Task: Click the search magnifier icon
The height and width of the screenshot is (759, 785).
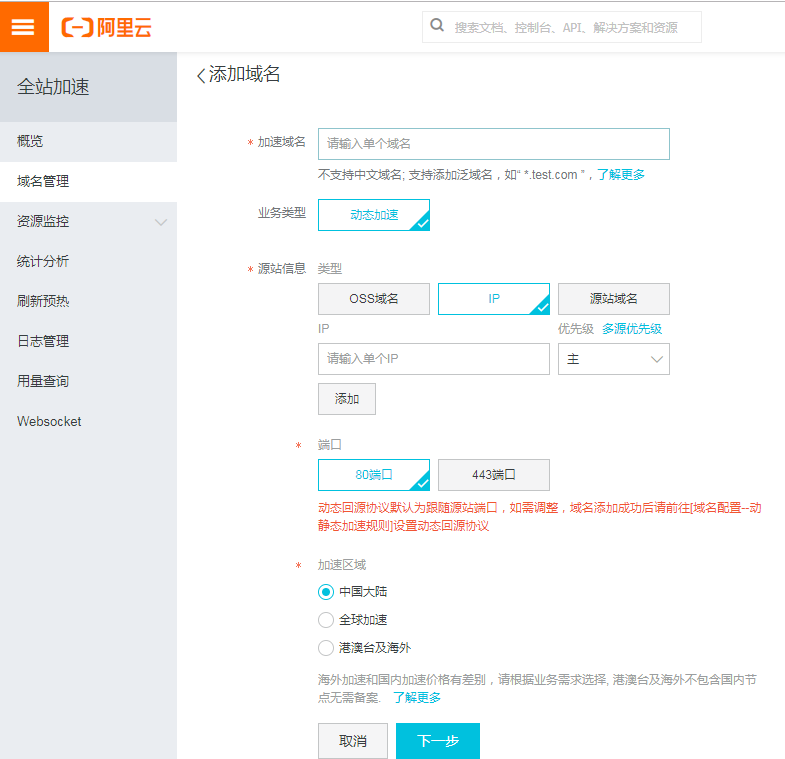Action: click(x=437, y=26)
